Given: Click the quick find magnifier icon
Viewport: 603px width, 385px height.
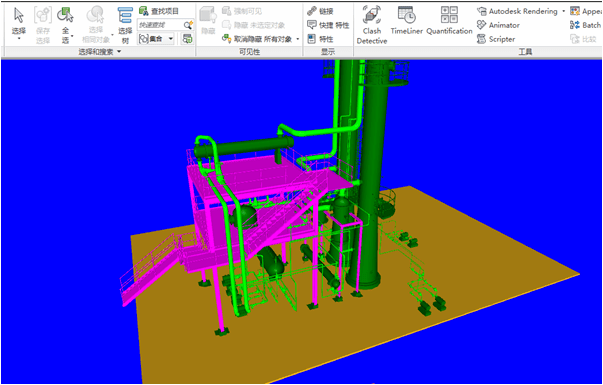Looking at the screenshot, I should [x=188, y=25].
